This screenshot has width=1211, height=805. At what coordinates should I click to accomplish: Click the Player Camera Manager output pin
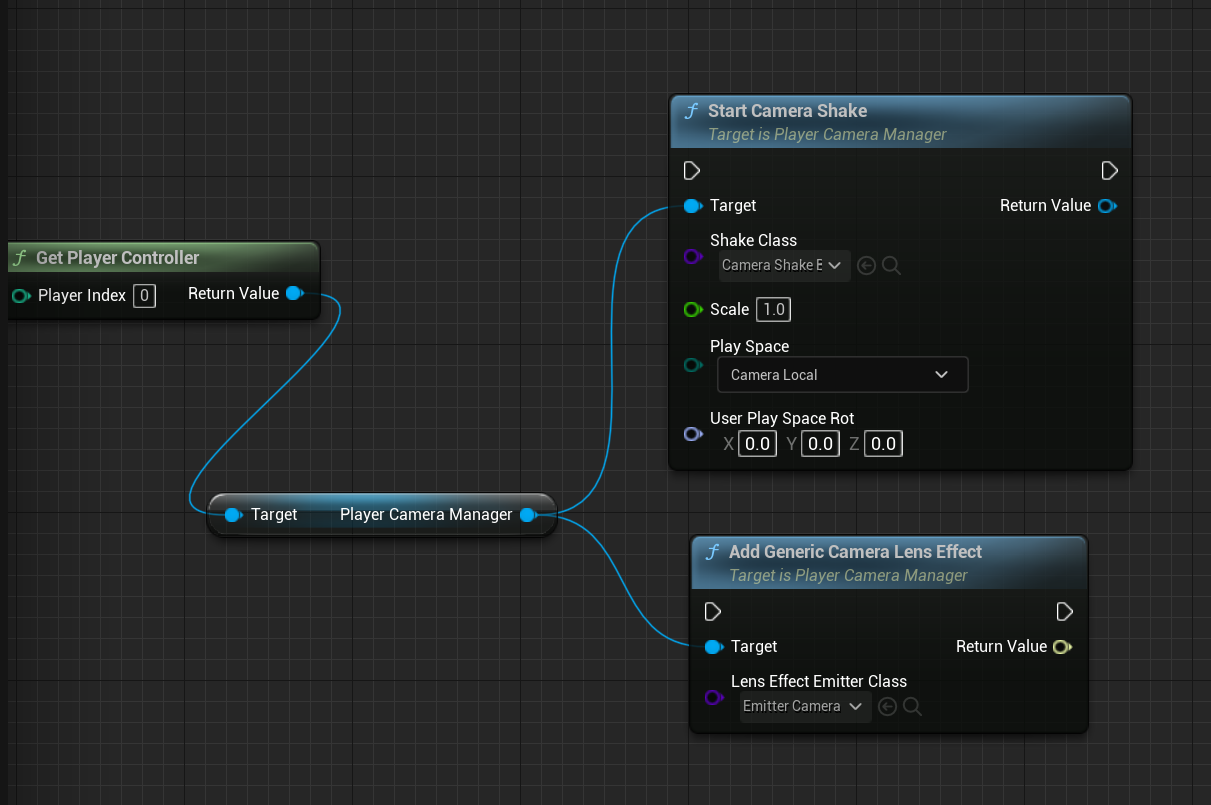527,515
